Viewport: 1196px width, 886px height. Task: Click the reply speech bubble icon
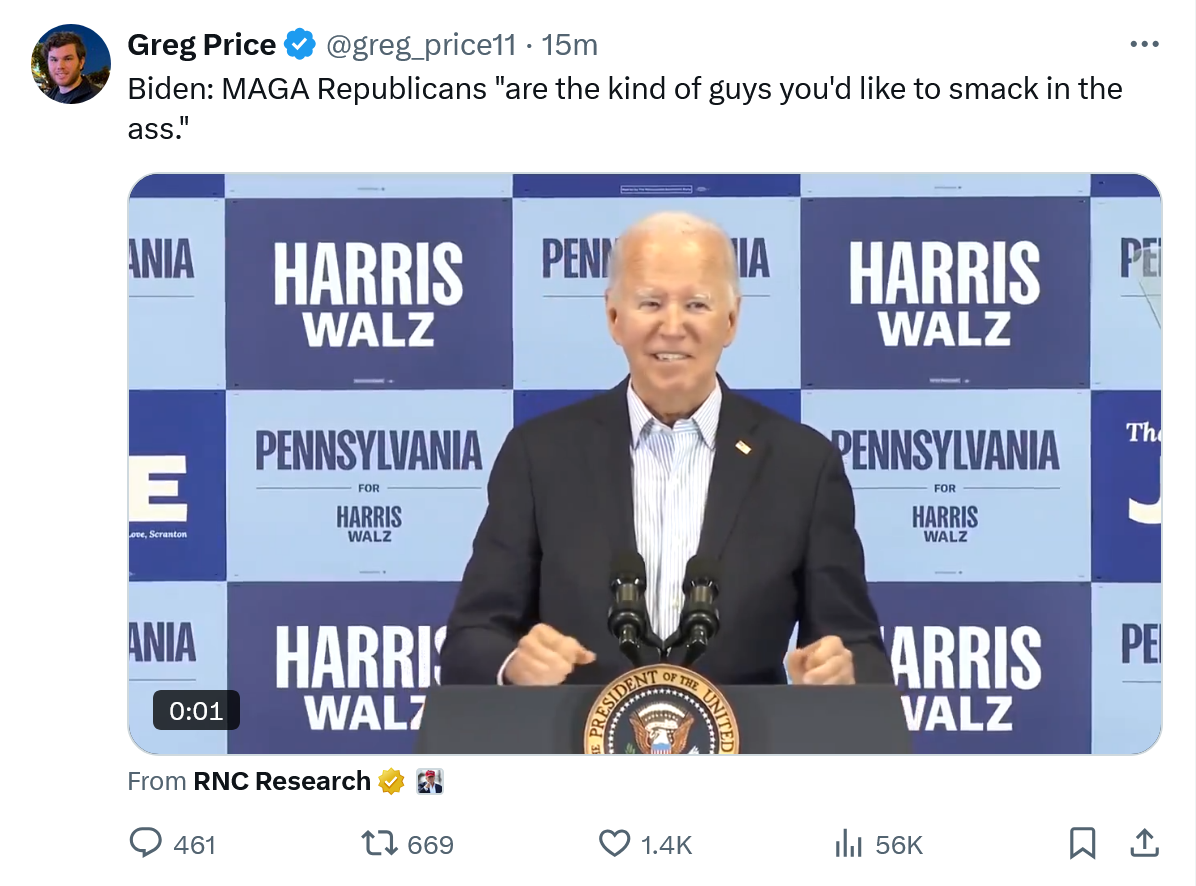(147, 844)
